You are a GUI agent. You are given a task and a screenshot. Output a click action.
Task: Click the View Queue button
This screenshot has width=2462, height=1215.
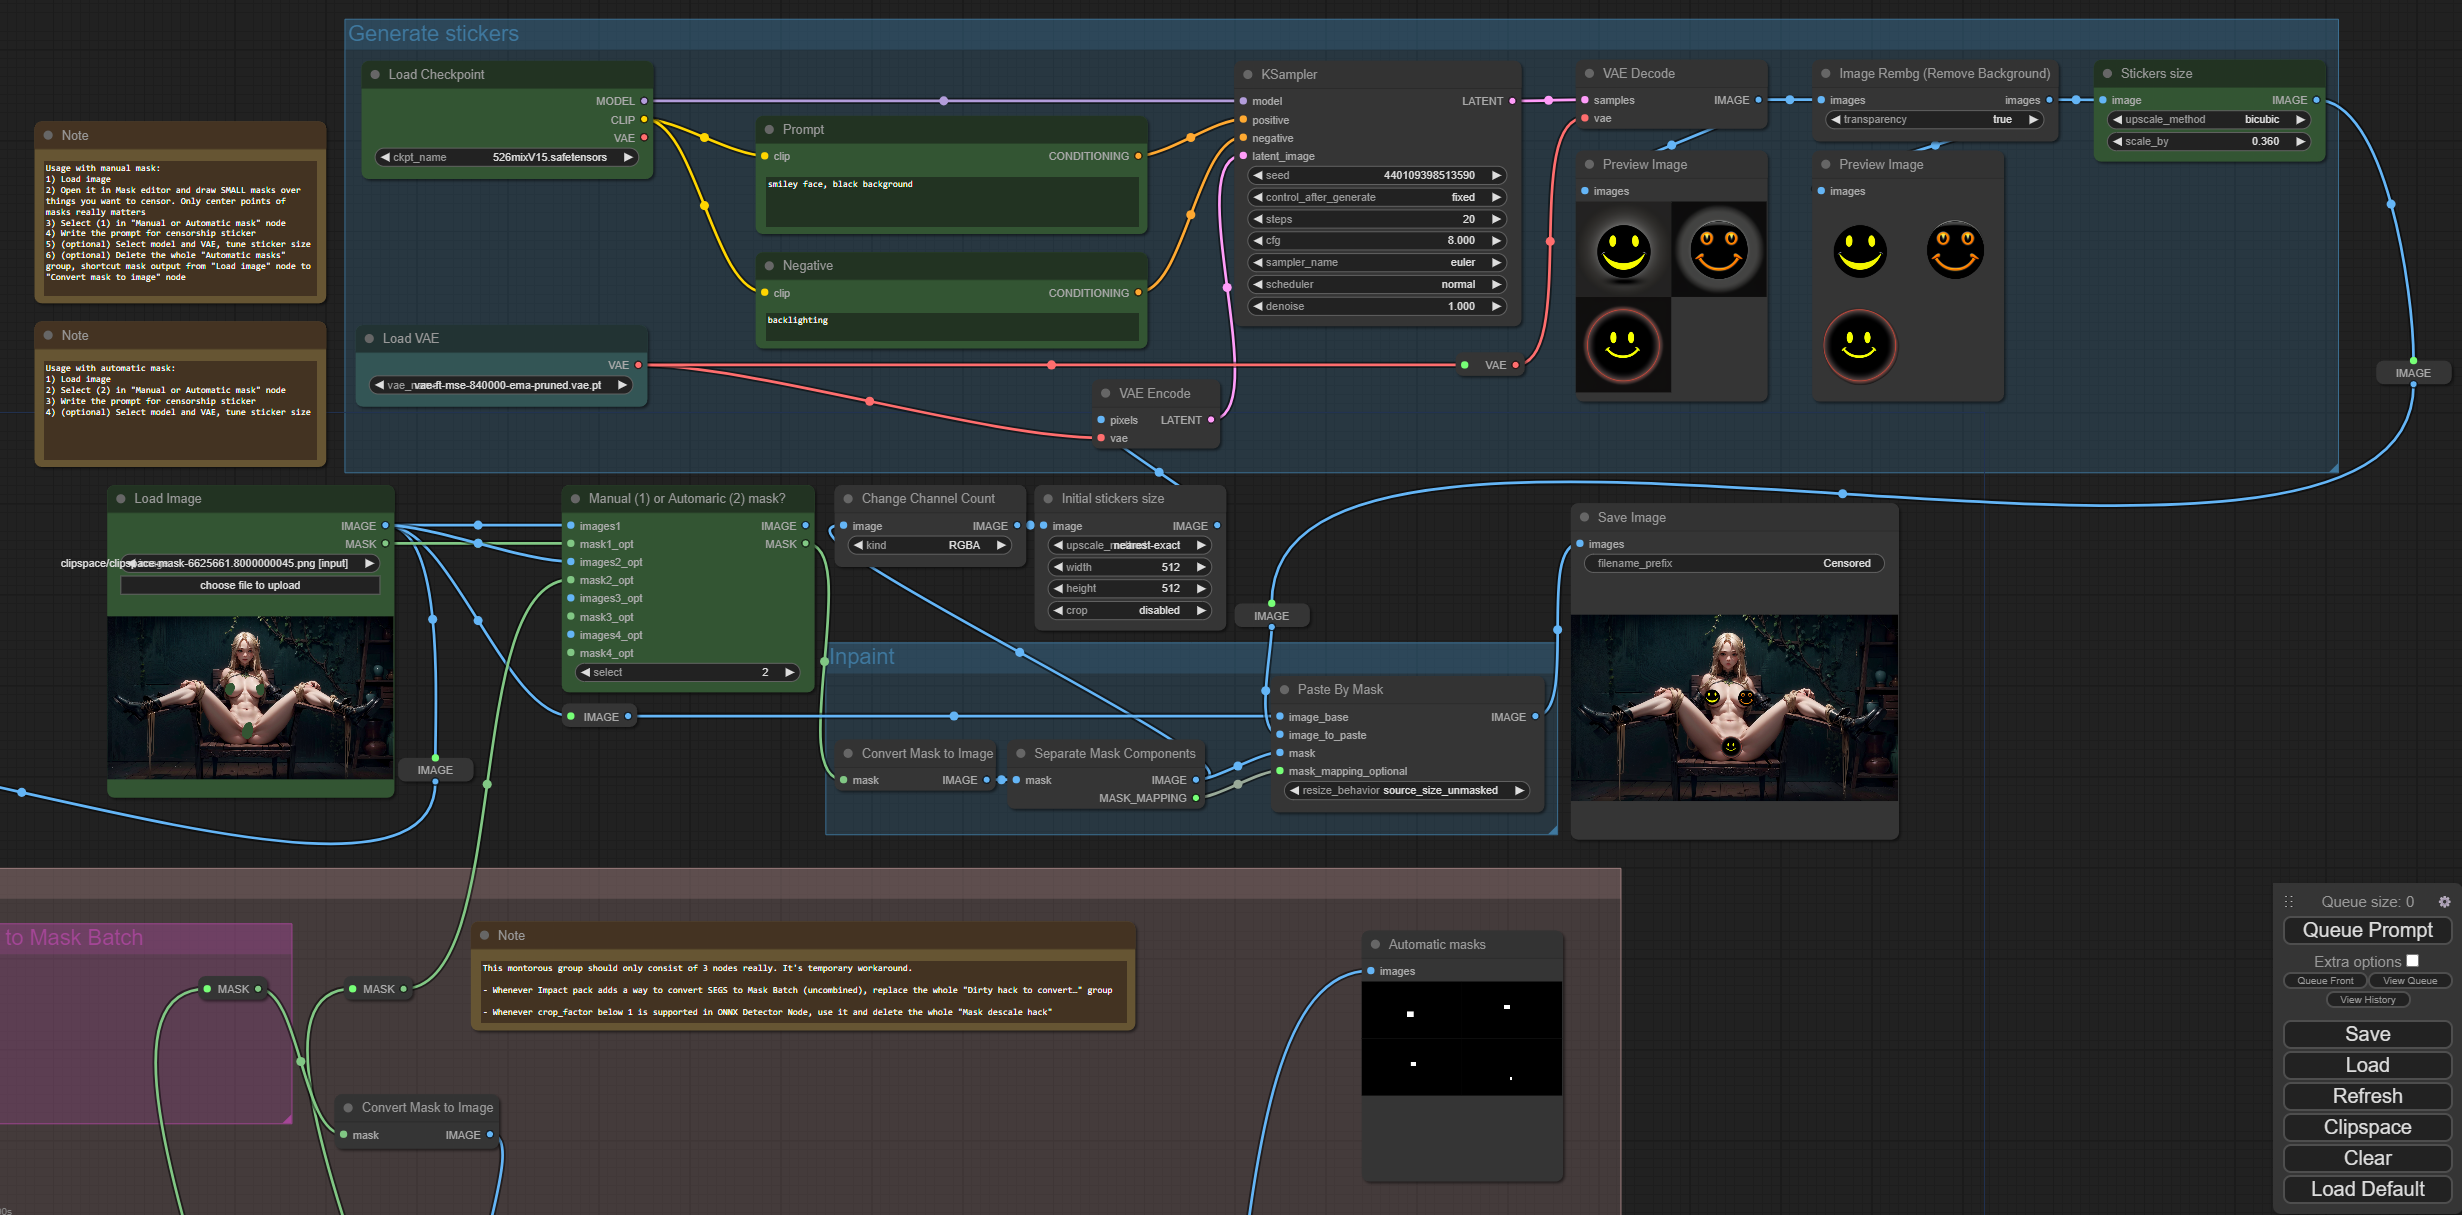tap(2409, 981)
